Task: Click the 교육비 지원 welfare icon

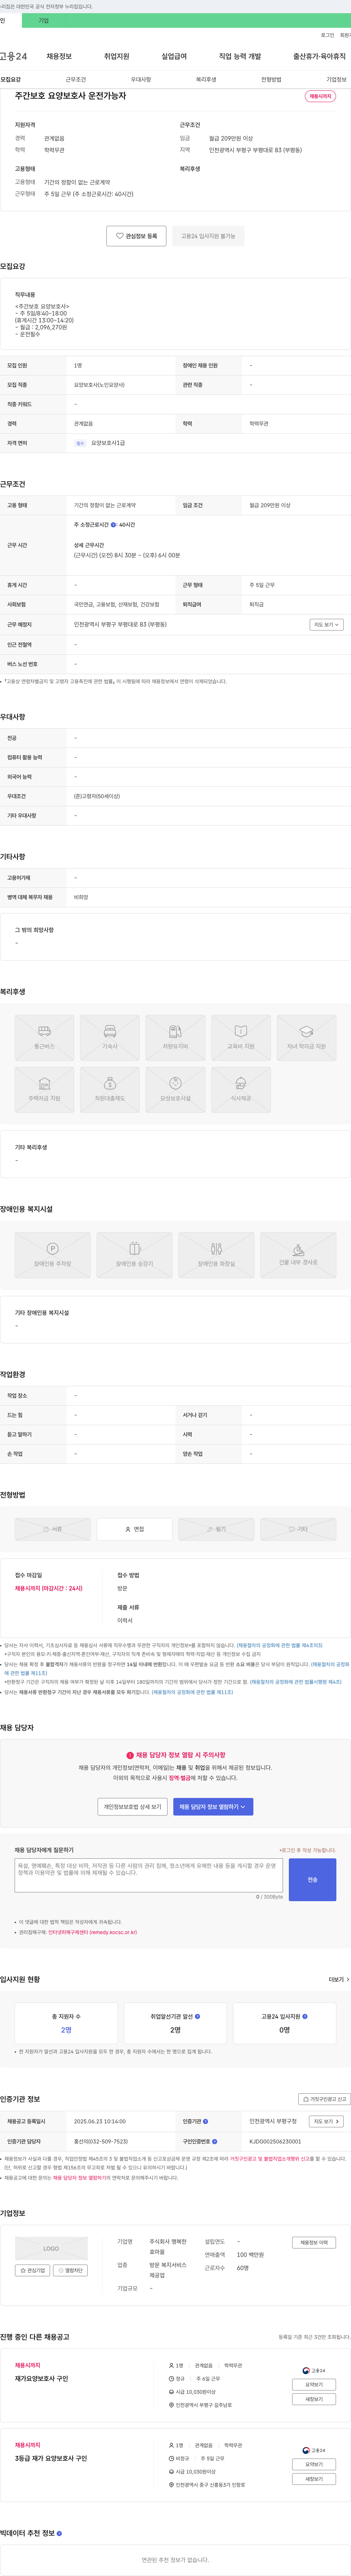Action: point(241,1038)
